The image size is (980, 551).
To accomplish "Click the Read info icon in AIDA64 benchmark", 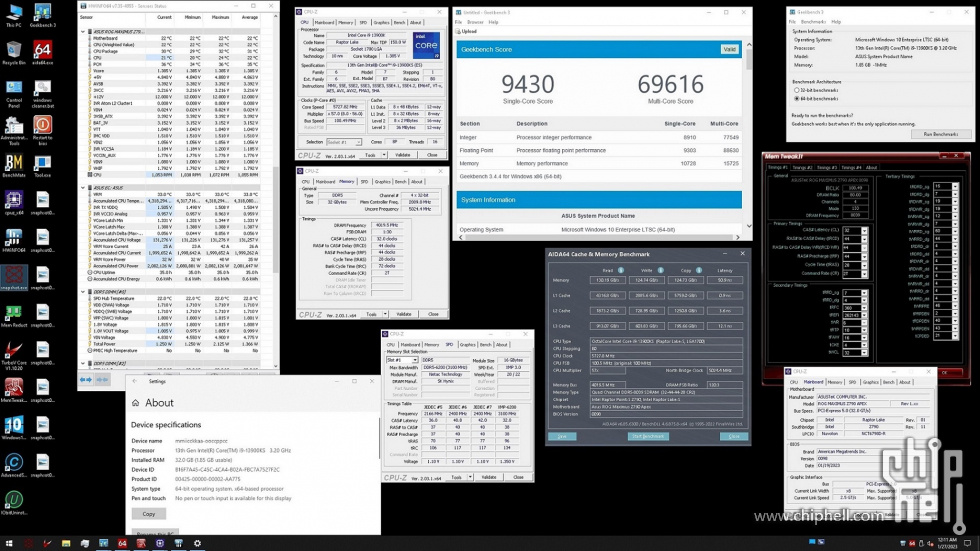I will [x=621, y=271].
